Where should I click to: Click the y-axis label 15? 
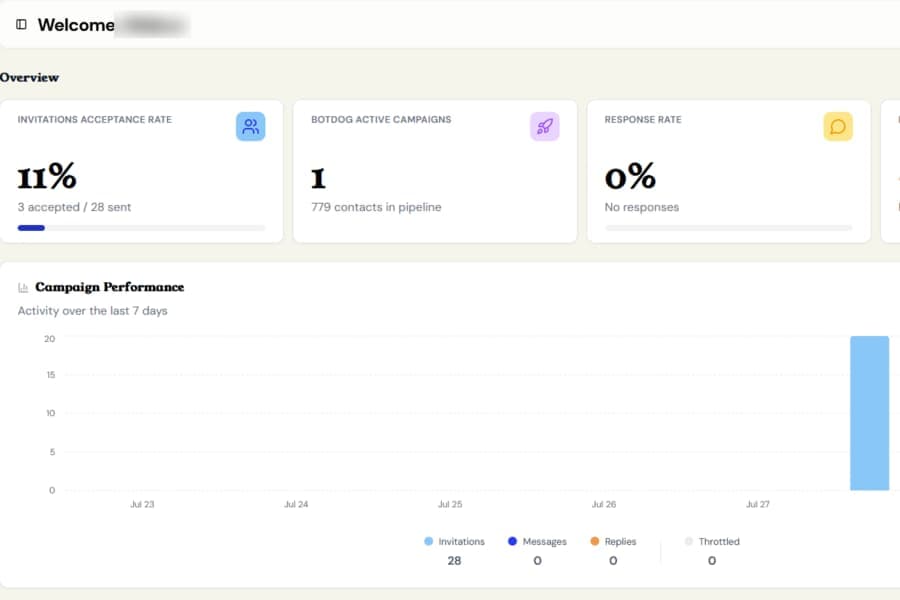click(x=51, y=375)
